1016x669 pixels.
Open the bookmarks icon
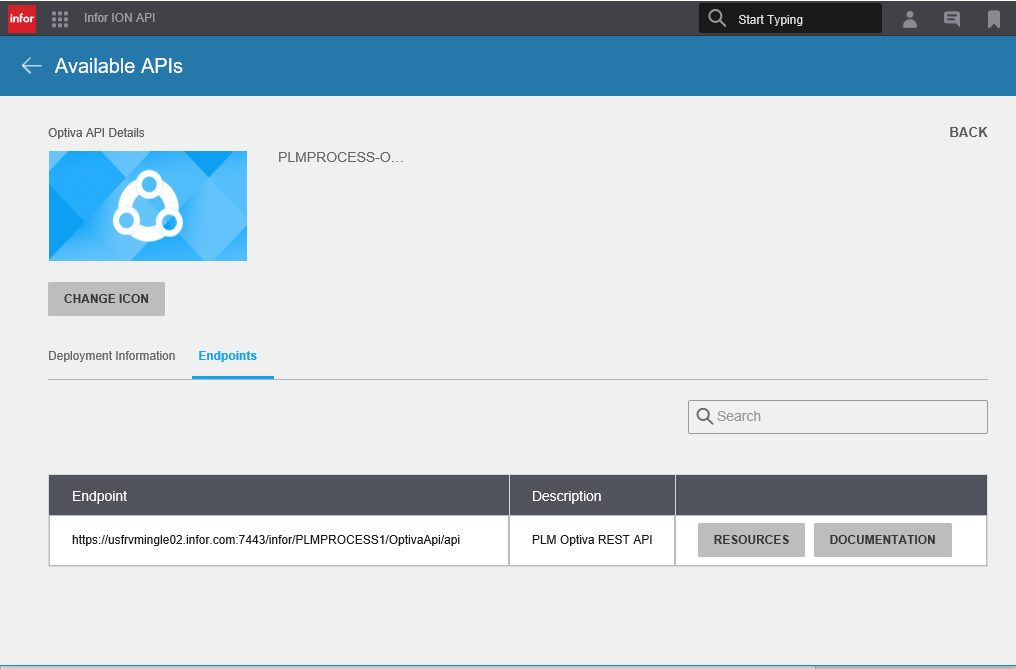993,19
